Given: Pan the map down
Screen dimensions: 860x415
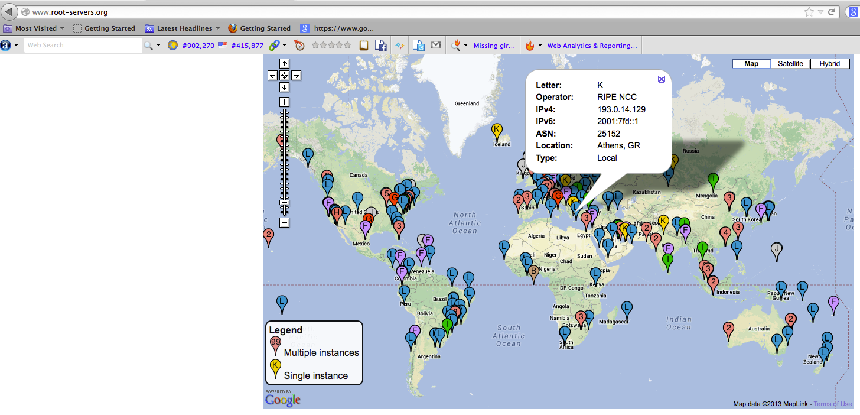Looking at the screenshot, I should [x=284, y=87].
